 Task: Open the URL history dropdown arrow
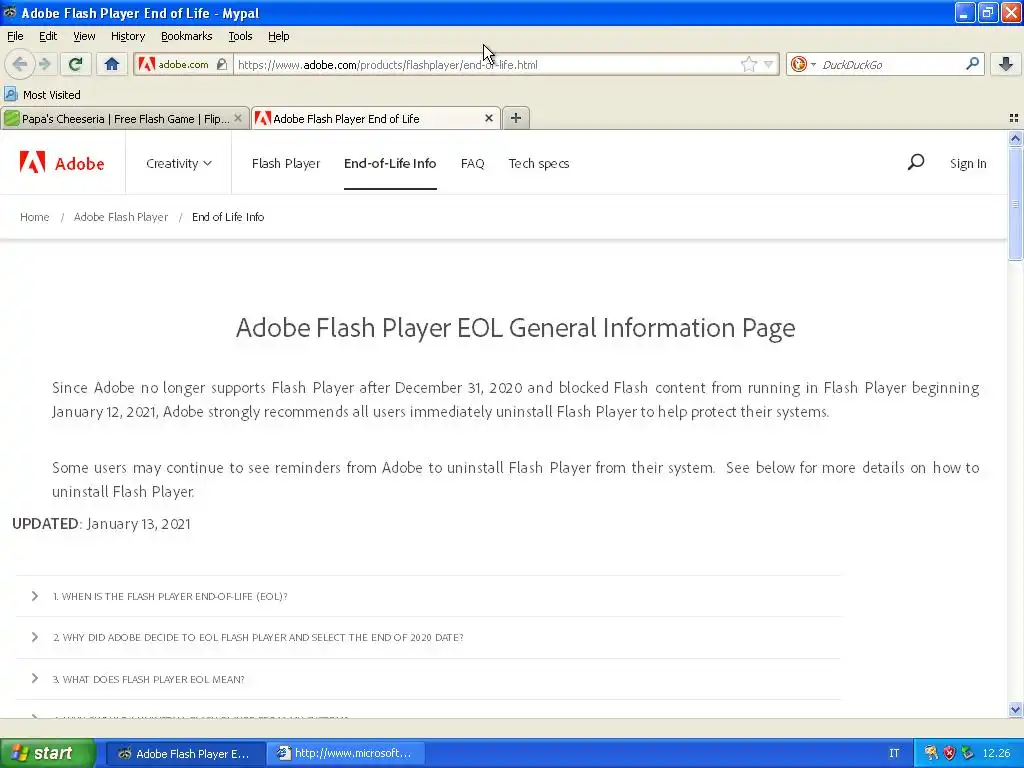coord(769,64)
